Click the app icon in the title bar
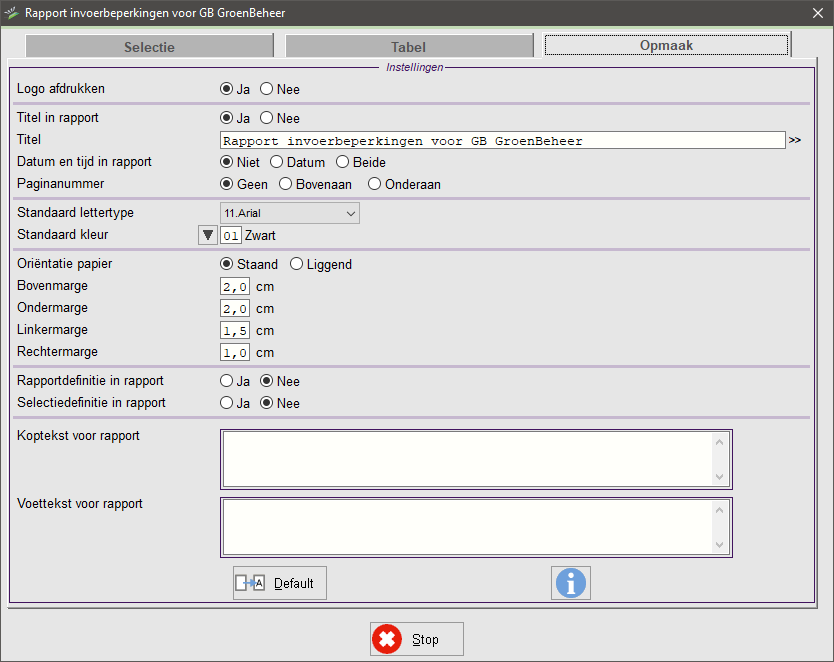Image resolution: width=834 pixels, height=662 pixels. coord(11,12)
